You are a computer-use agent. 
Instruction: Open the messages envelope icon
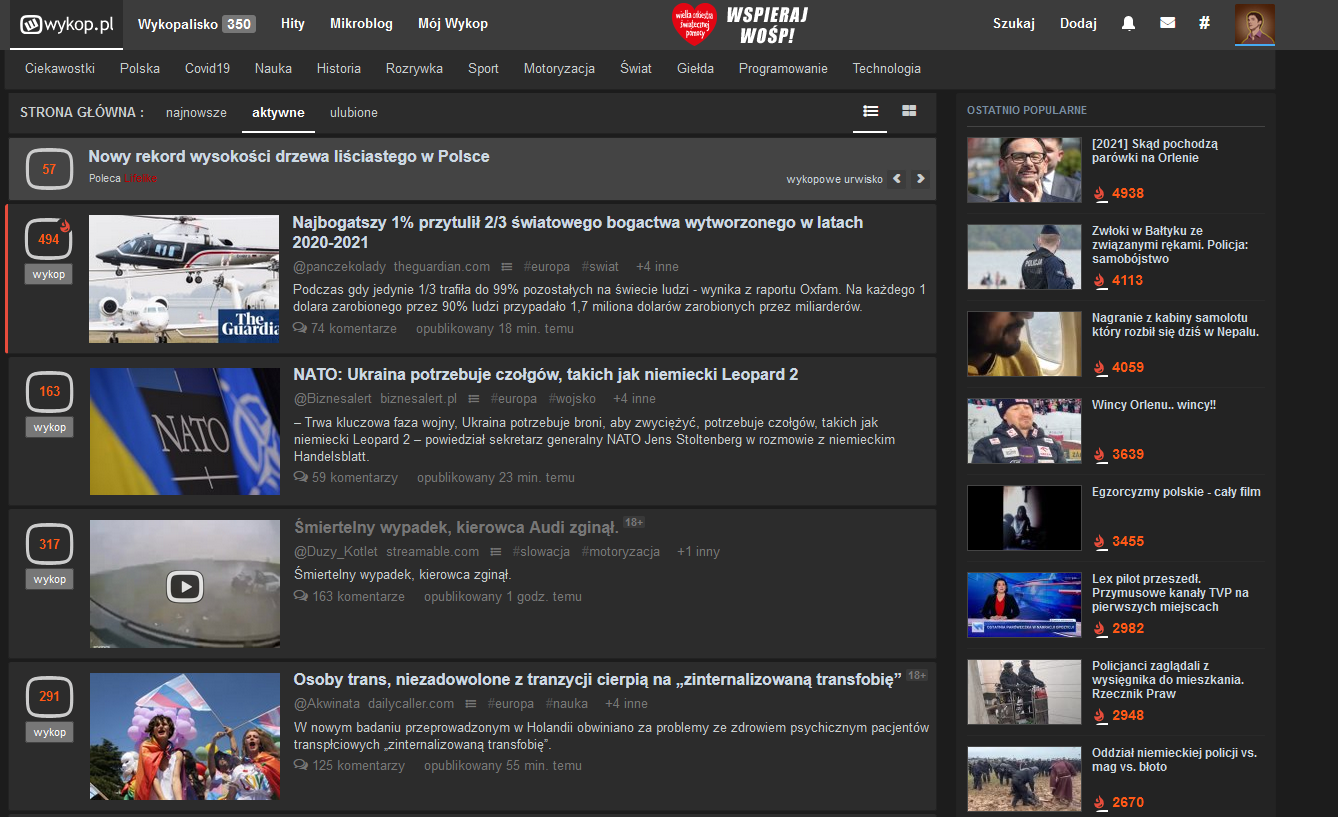[1167, 24]
